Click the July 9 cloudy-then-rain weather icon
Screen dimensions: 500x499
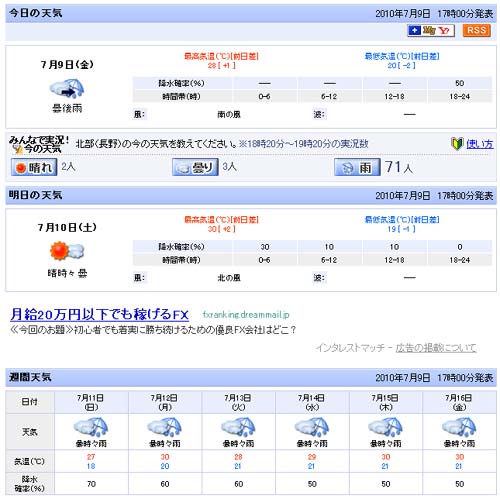pos(67,88)
